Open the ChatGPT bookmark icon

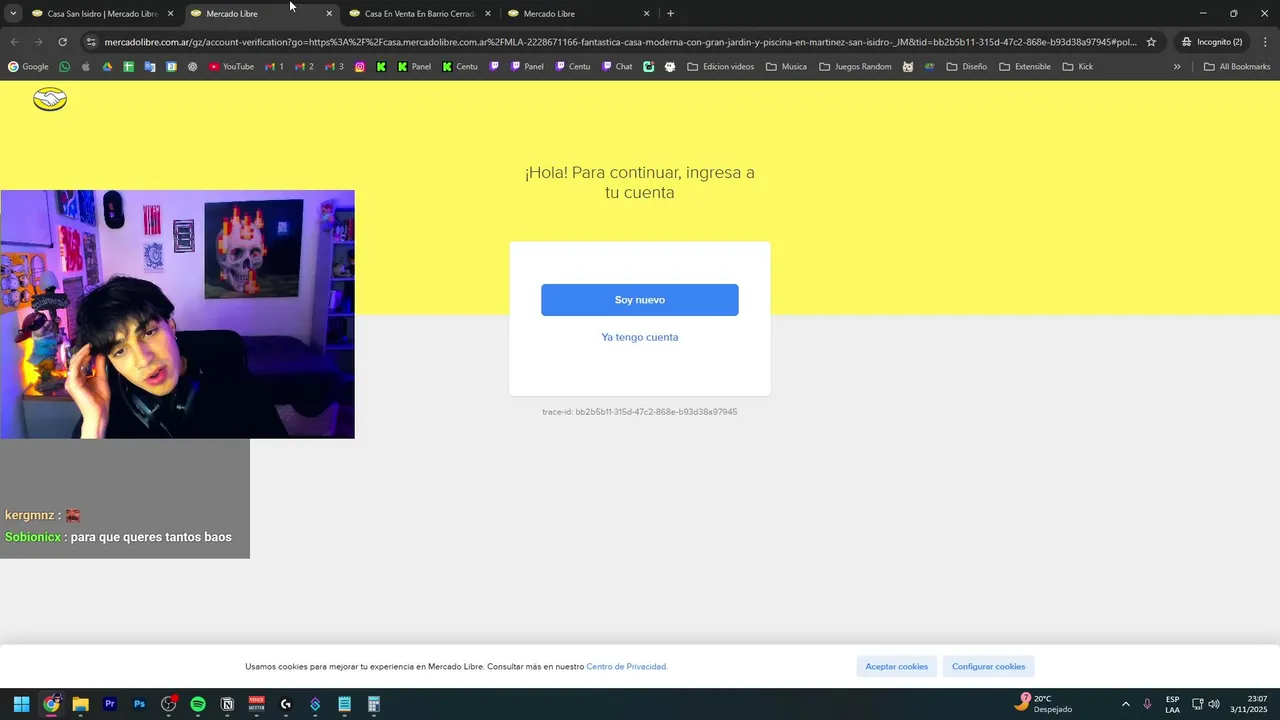point(192,67)
